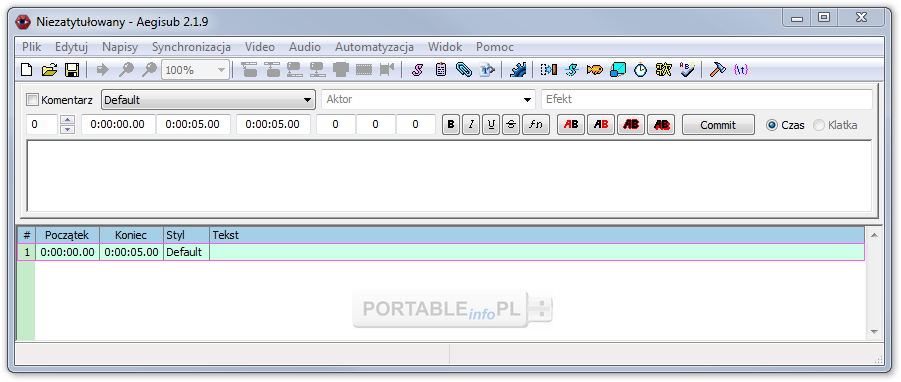Viewport: 901px width, 382px height.
Task: Select the Klatka radio button
Action: click(x=819, y=125)
